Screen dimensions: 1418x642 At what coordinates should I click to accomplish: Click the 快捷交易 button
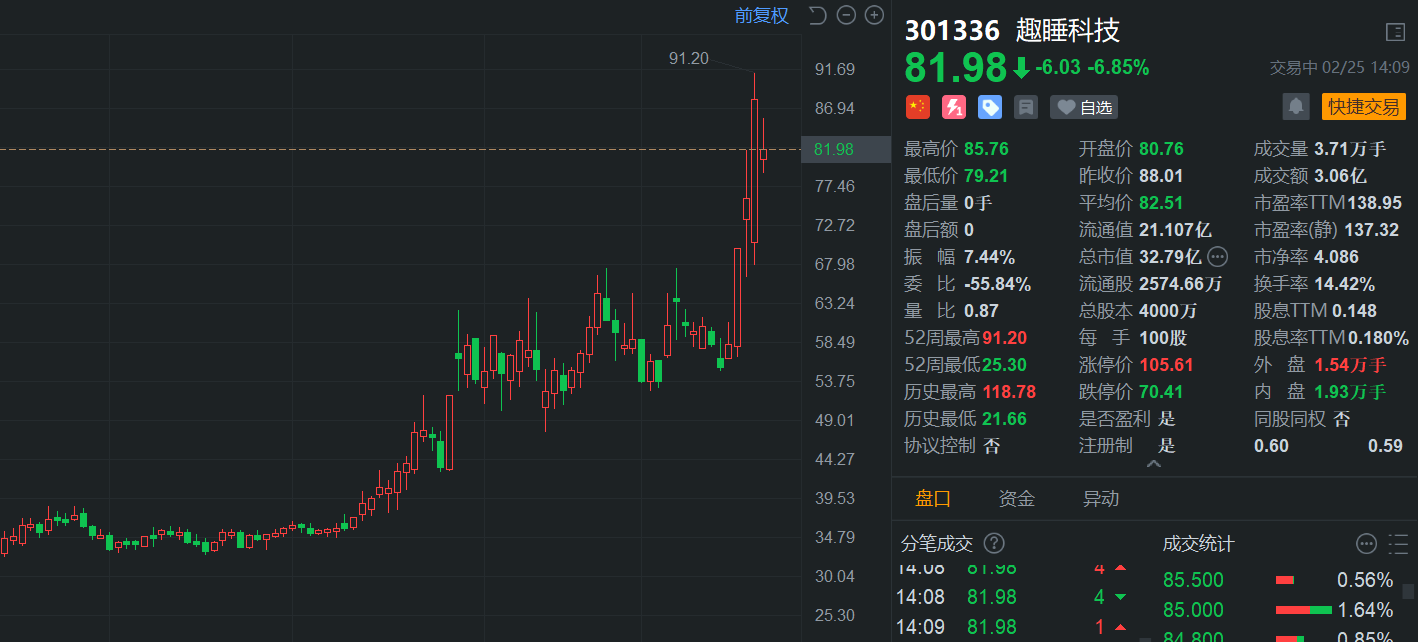click(x=1363, y=107)
